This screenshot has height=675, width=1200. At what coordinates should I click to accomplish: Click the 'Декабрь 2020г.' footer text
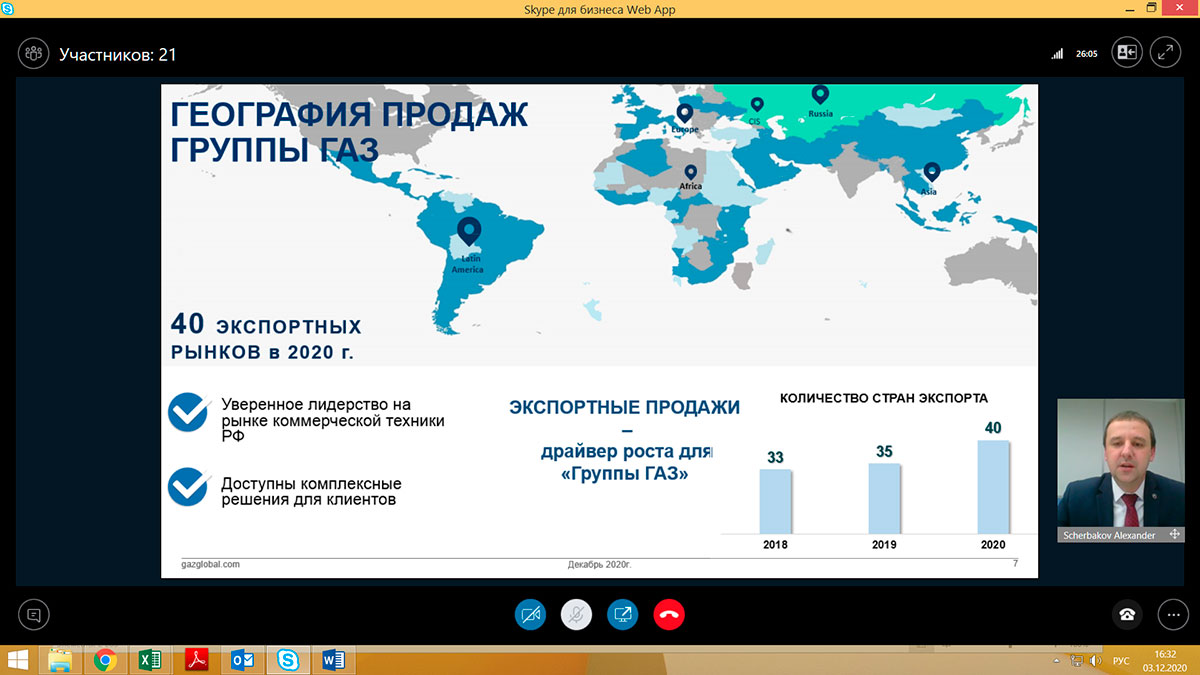[x=600, y=564]
